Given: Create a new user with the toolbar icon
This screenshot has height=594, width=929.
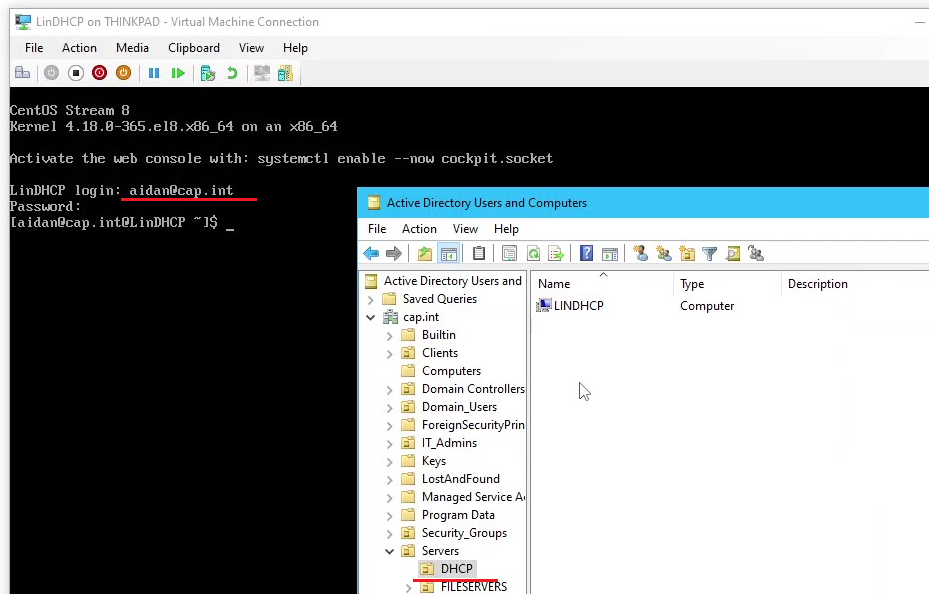Looking at the screenshot, I should coord(640,253).
